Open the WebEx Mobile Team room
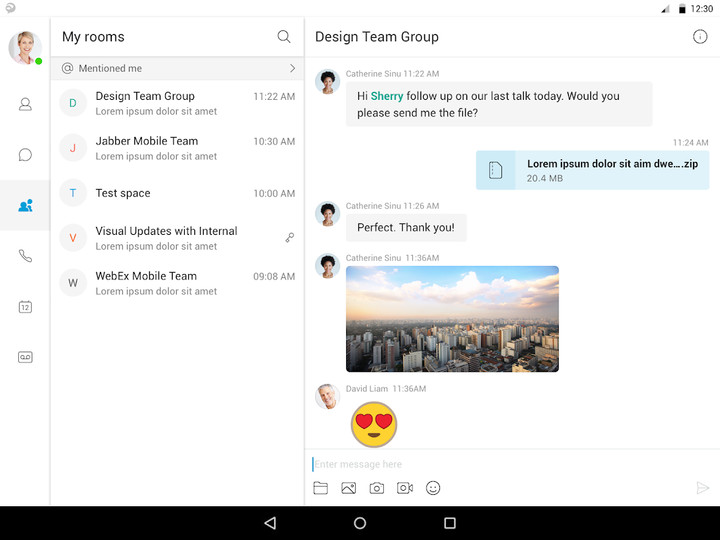The width and height of the screenshot is (720, 540). [x=178, y=283]
